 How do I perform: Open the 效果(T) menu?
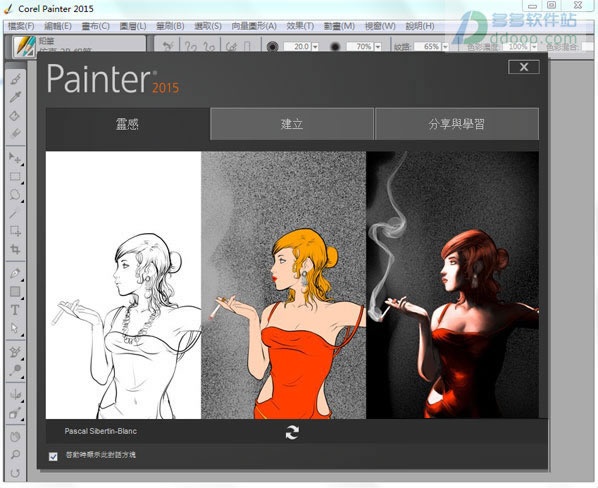pyautogui.click(x=300, y=26)
